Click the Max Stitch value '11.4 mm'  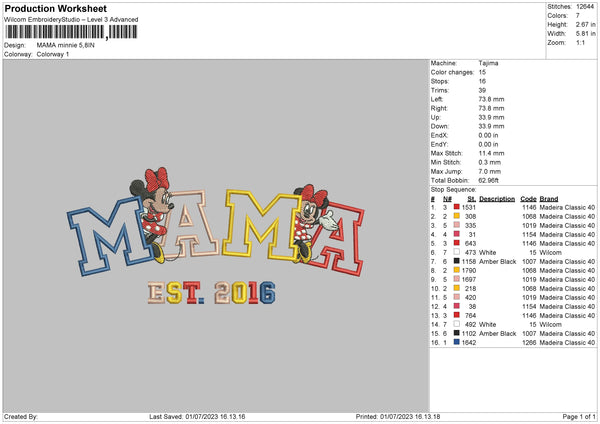pos(491,153)
